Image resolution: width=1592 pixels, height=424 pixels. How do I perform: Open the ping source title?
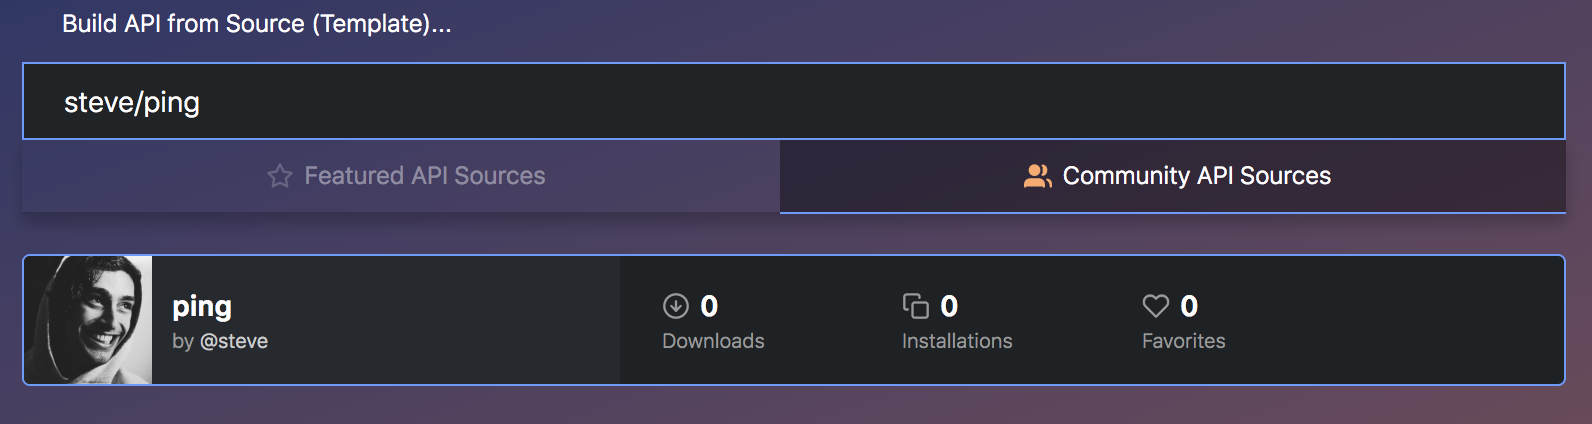coord(202,306)
